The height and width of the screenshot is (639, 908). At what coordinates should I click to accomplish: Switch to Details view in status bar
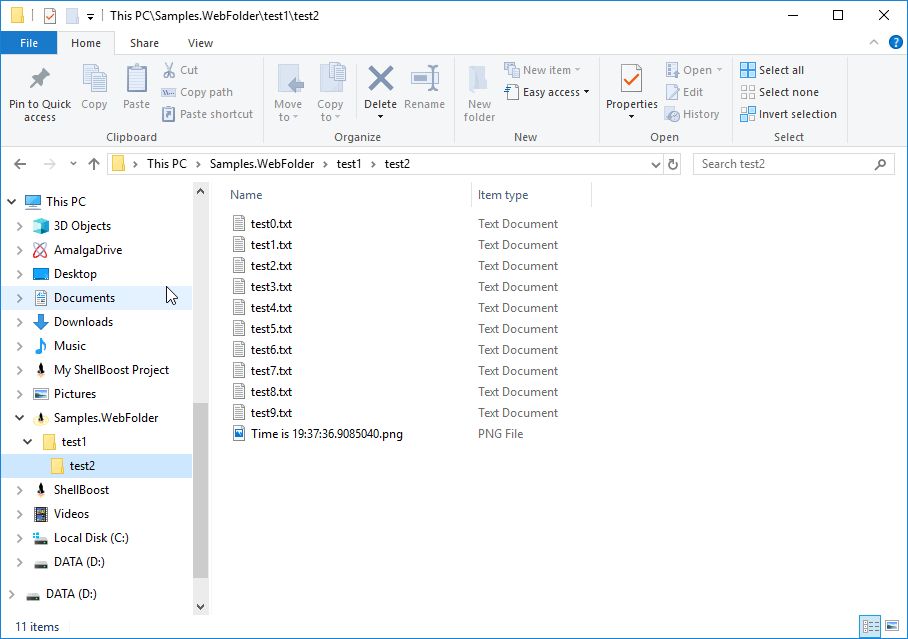click(870, 626)
